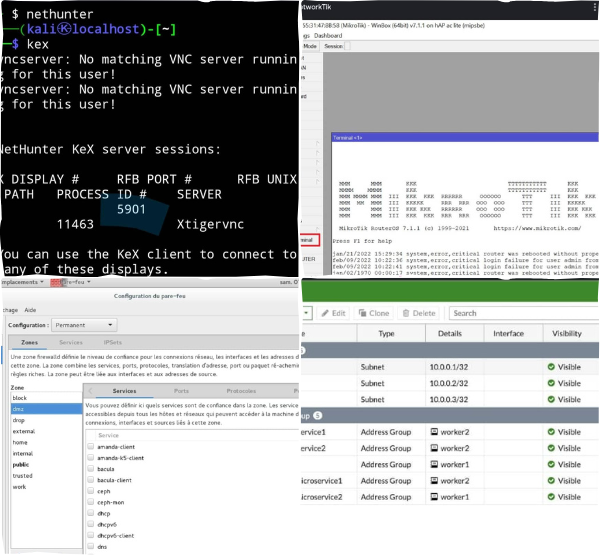
Task: Open the dropdown arrow left of Edit
Action: [x=306, y=313]
